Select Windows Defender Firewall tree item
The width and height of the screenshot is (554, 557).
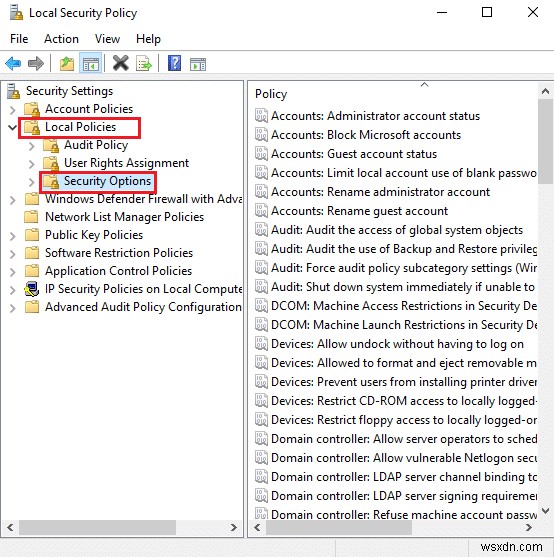143,199
